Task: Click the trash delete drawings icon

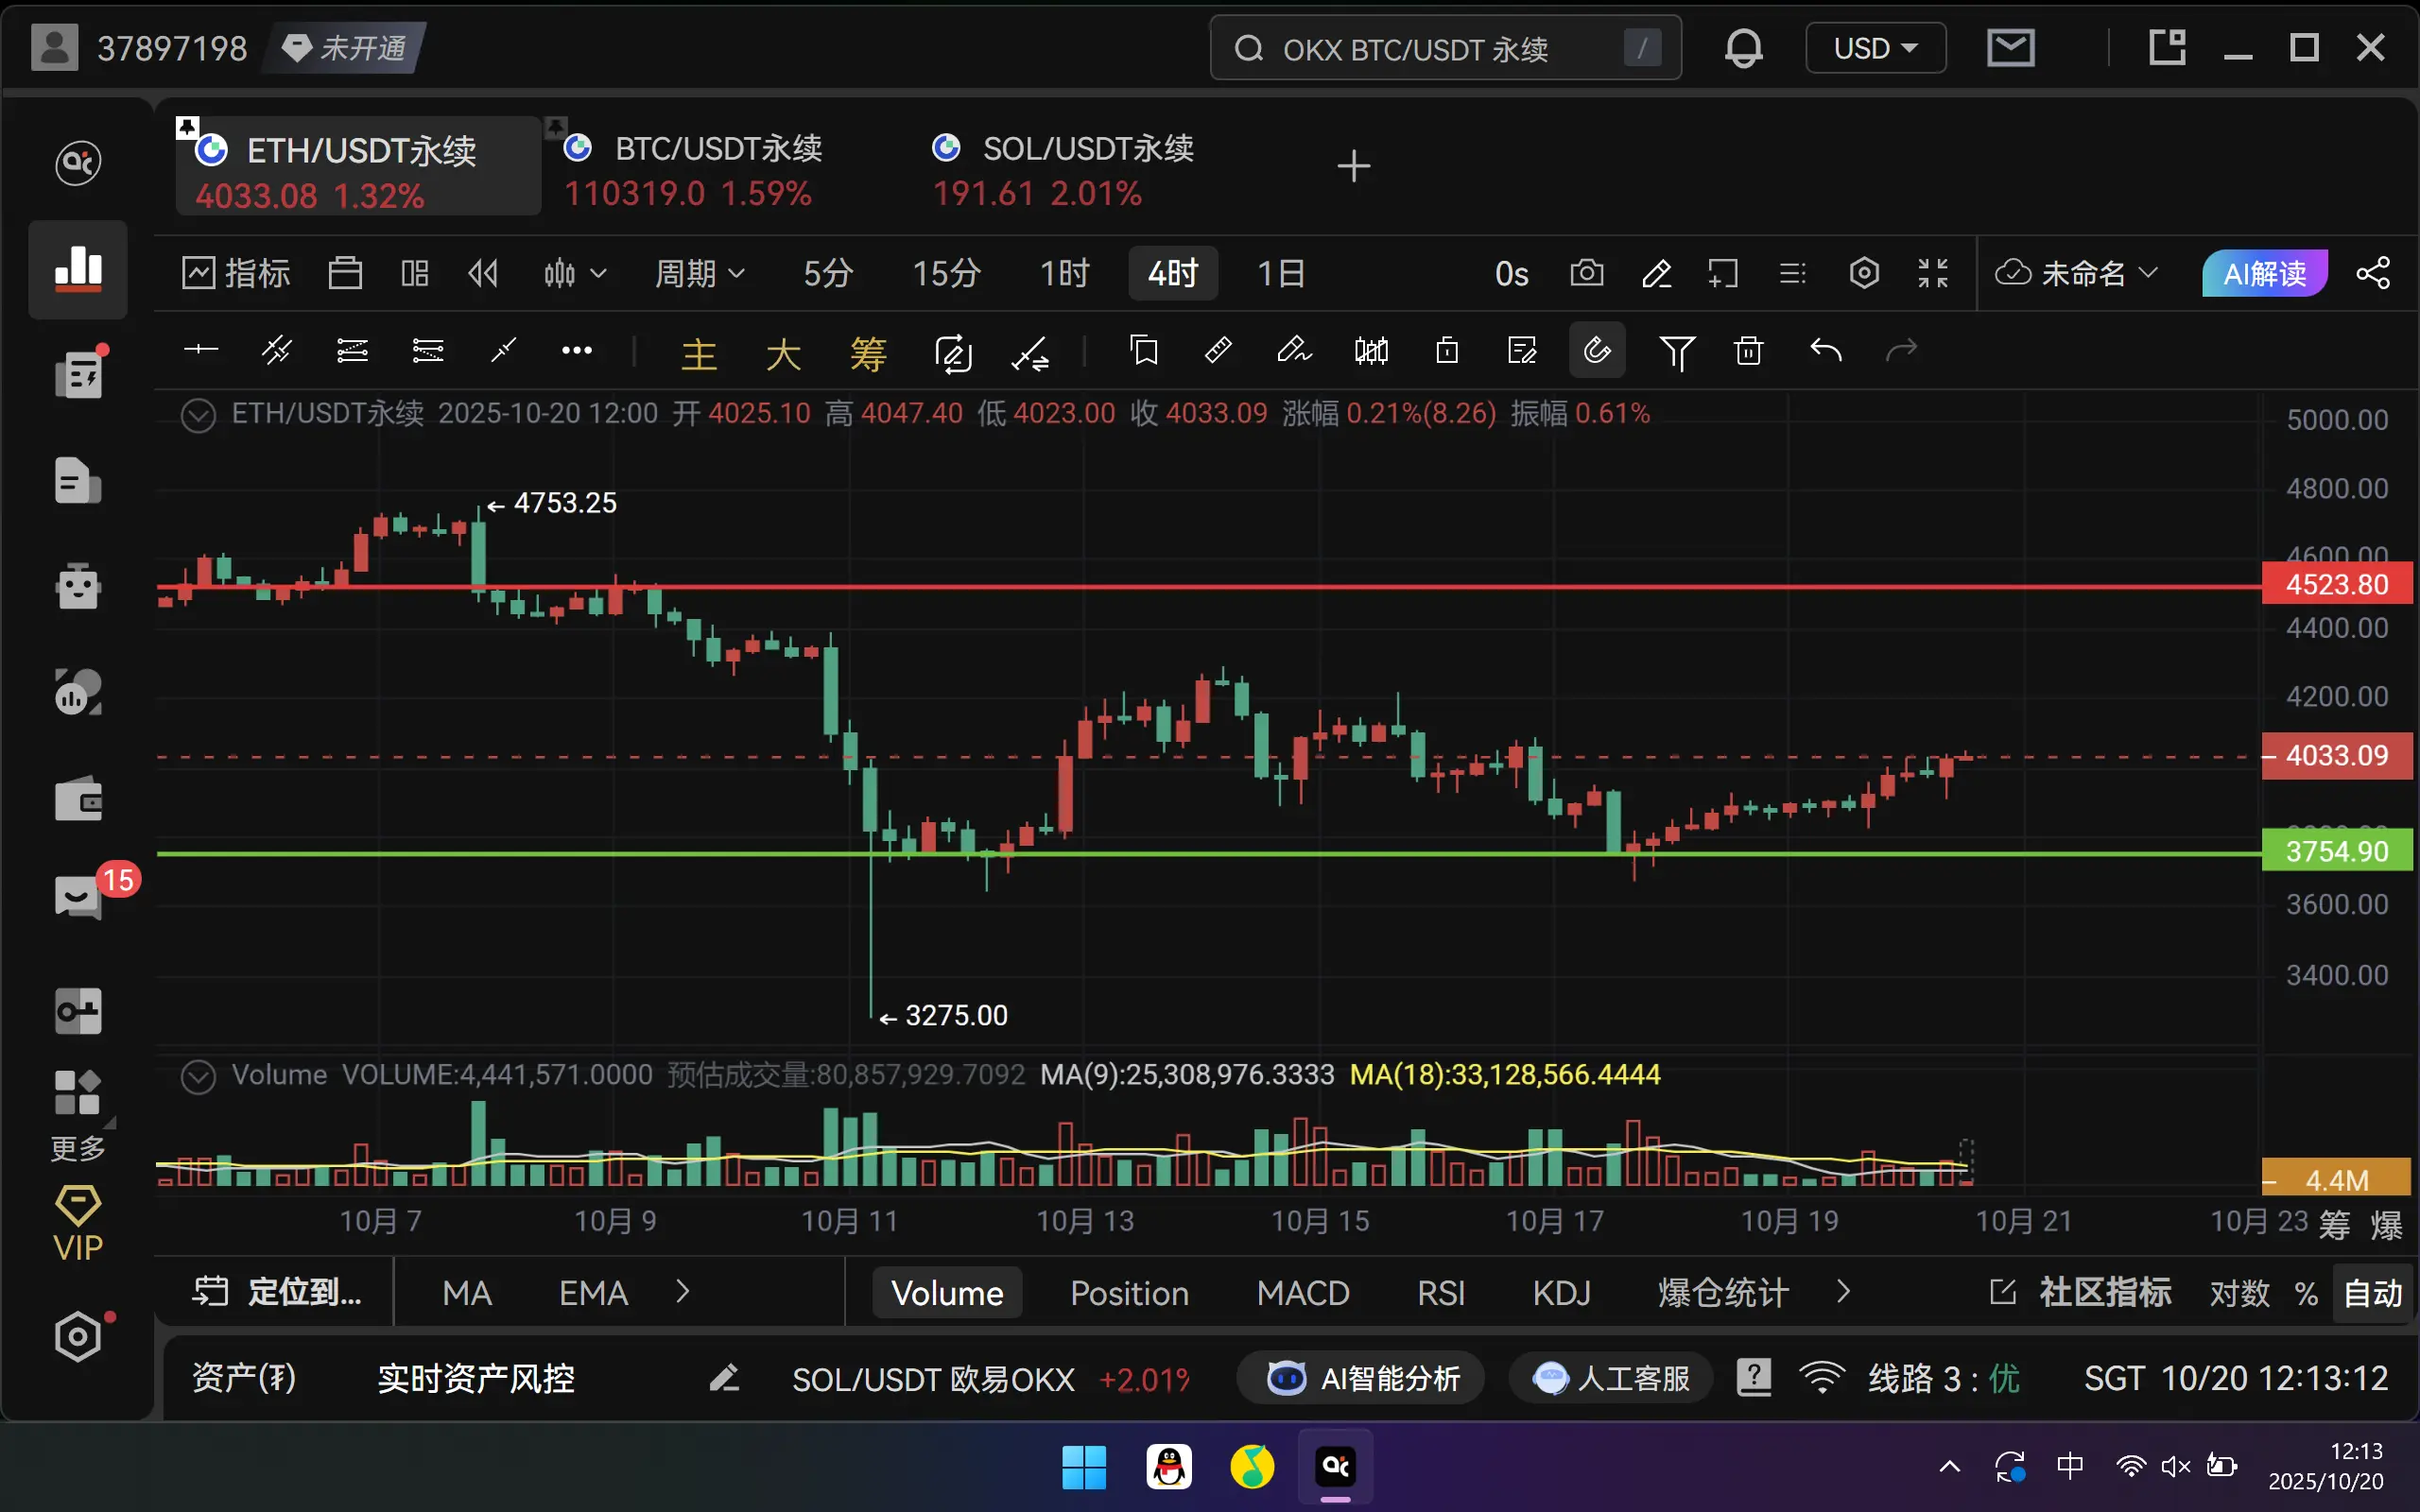Action: click(x=1748, y=351)
